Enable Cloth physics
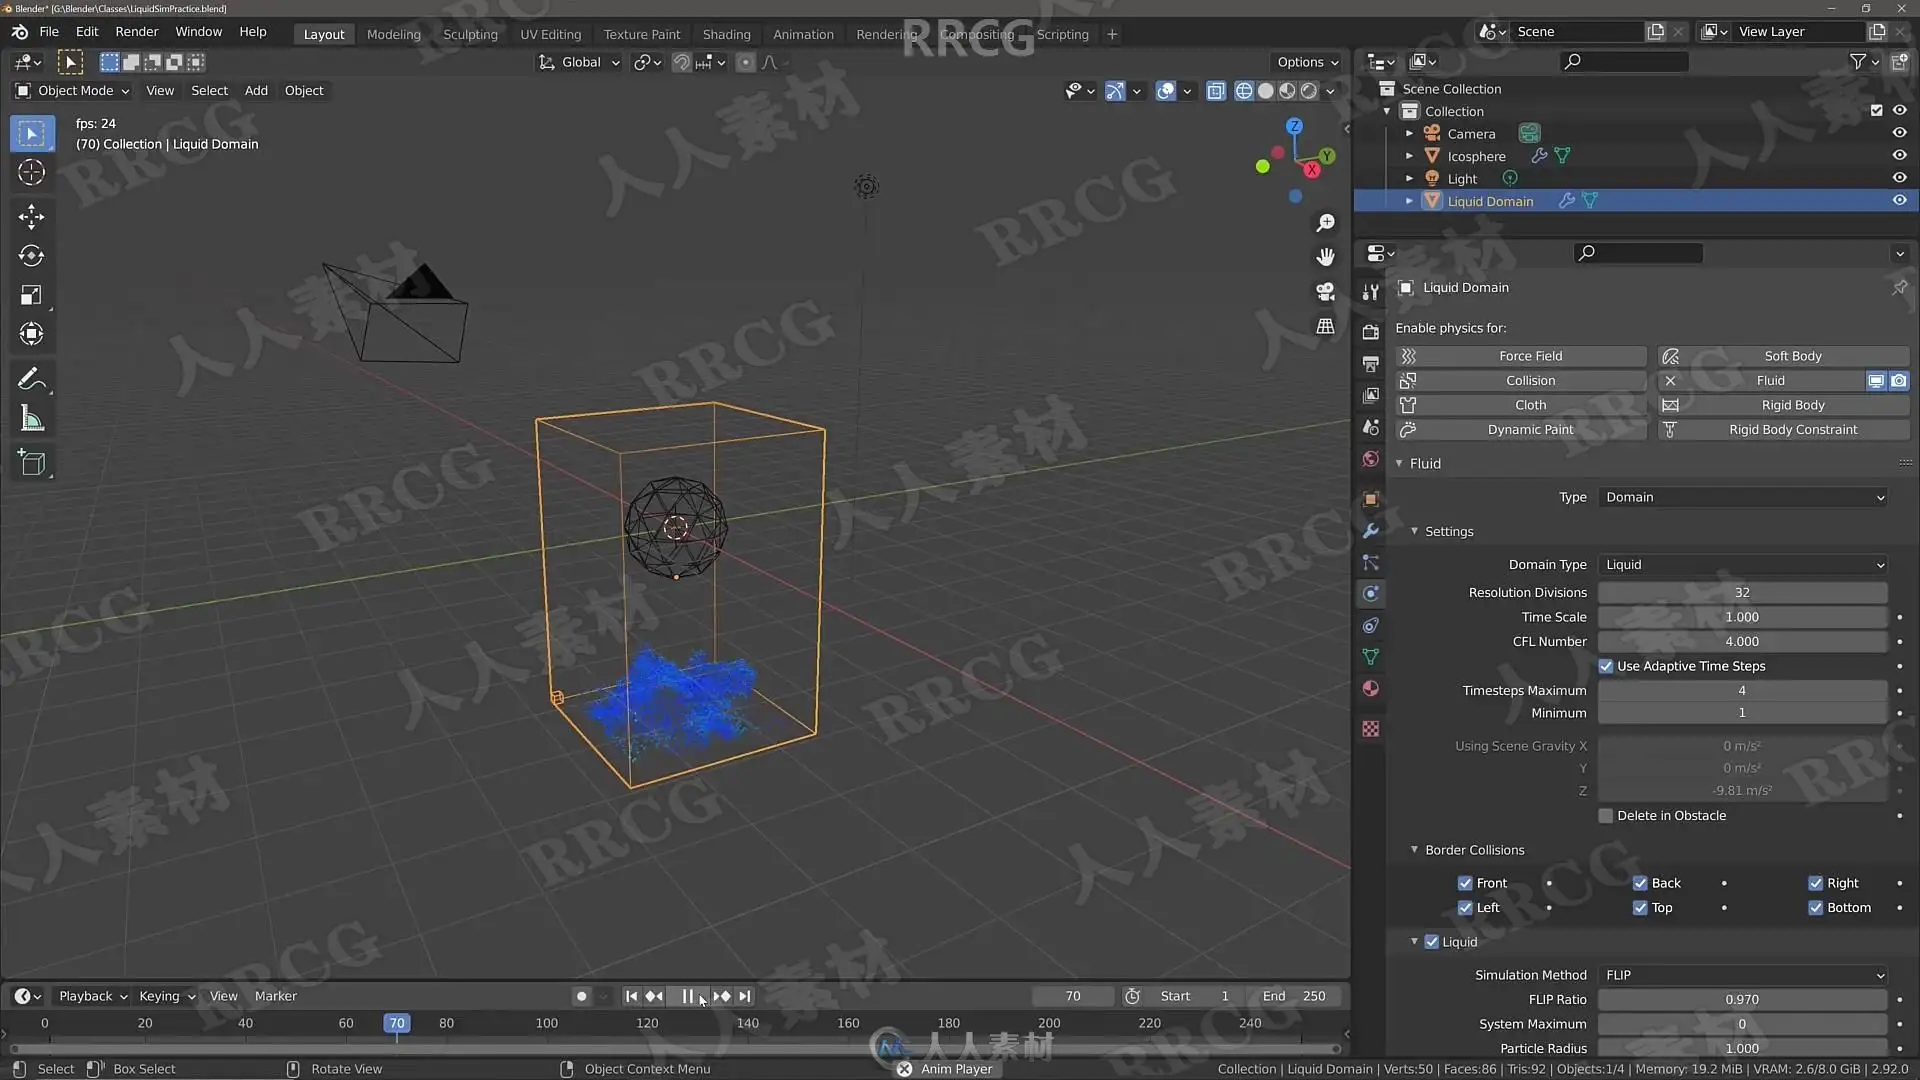This screenshot has height=1080, width=1920. (x=1521, y=405)
